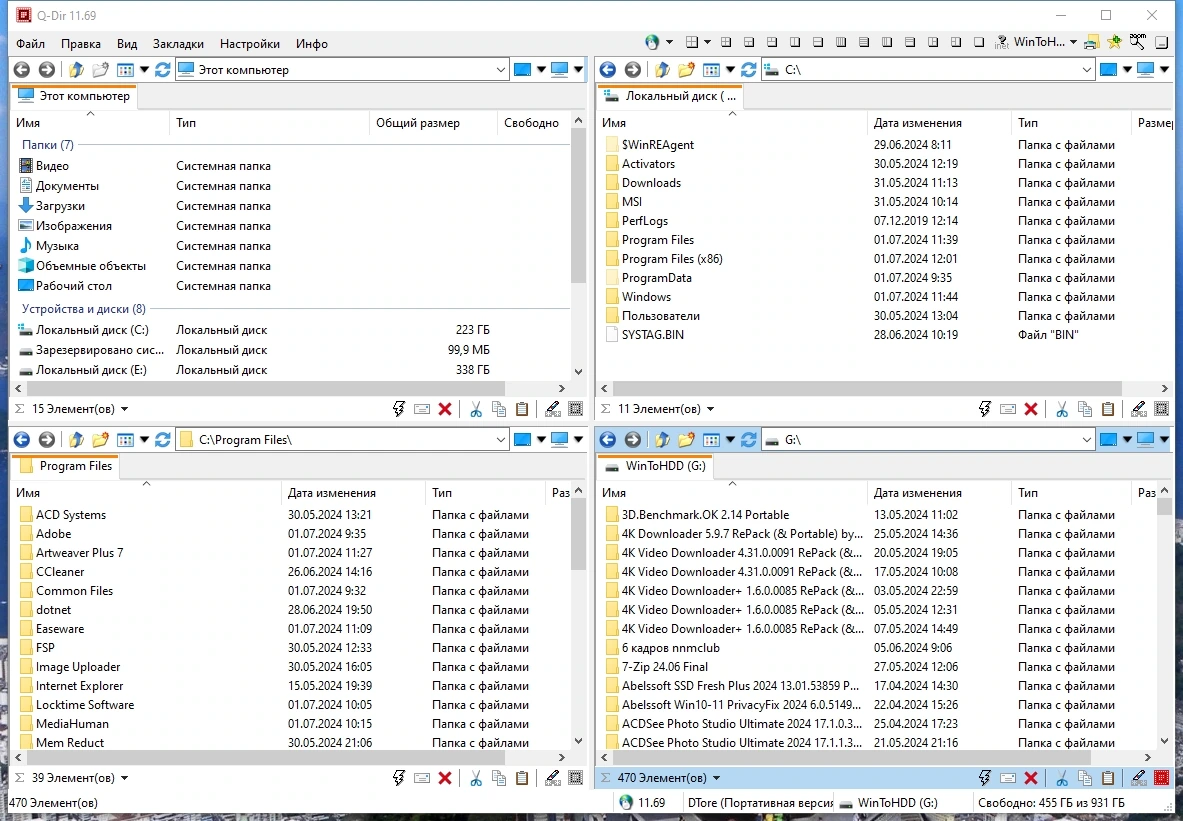Open the WinToH... drive dropdown in top toolbar
1183x821 pixels.
(x=1073, y=43)
